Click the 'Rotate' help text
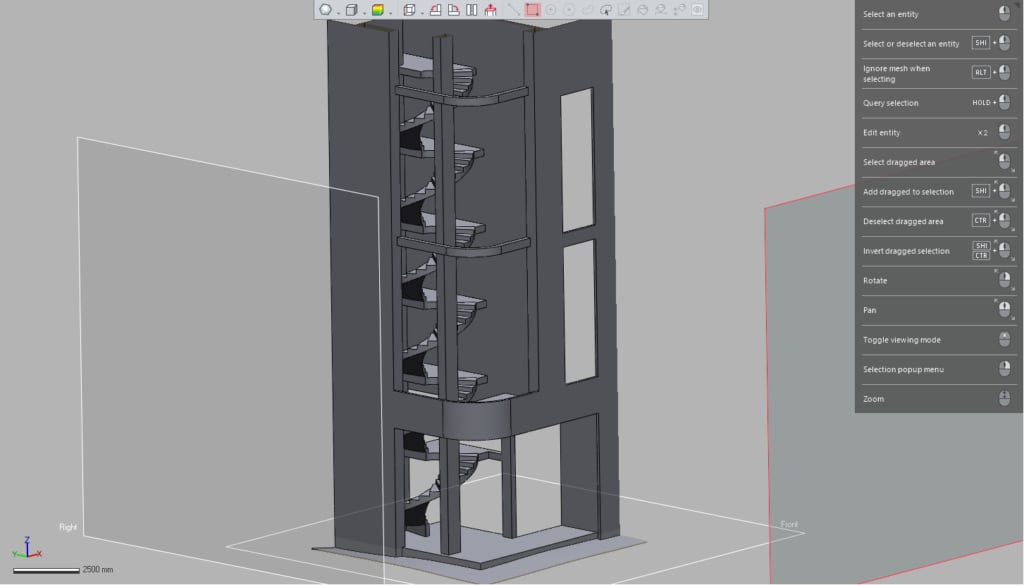 click(874, 281)
